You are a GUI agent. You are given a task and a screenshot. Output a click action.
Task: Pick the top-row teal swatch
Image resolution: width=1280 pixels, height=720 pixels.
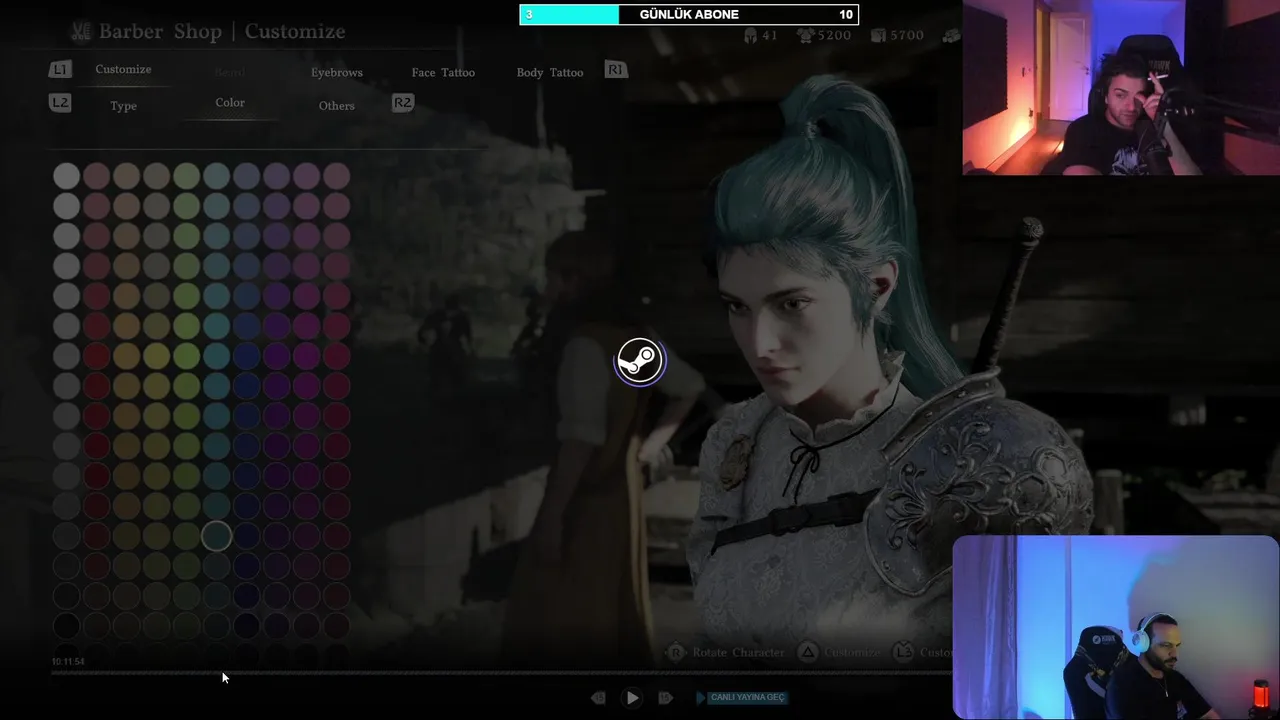tap(216, 176)
